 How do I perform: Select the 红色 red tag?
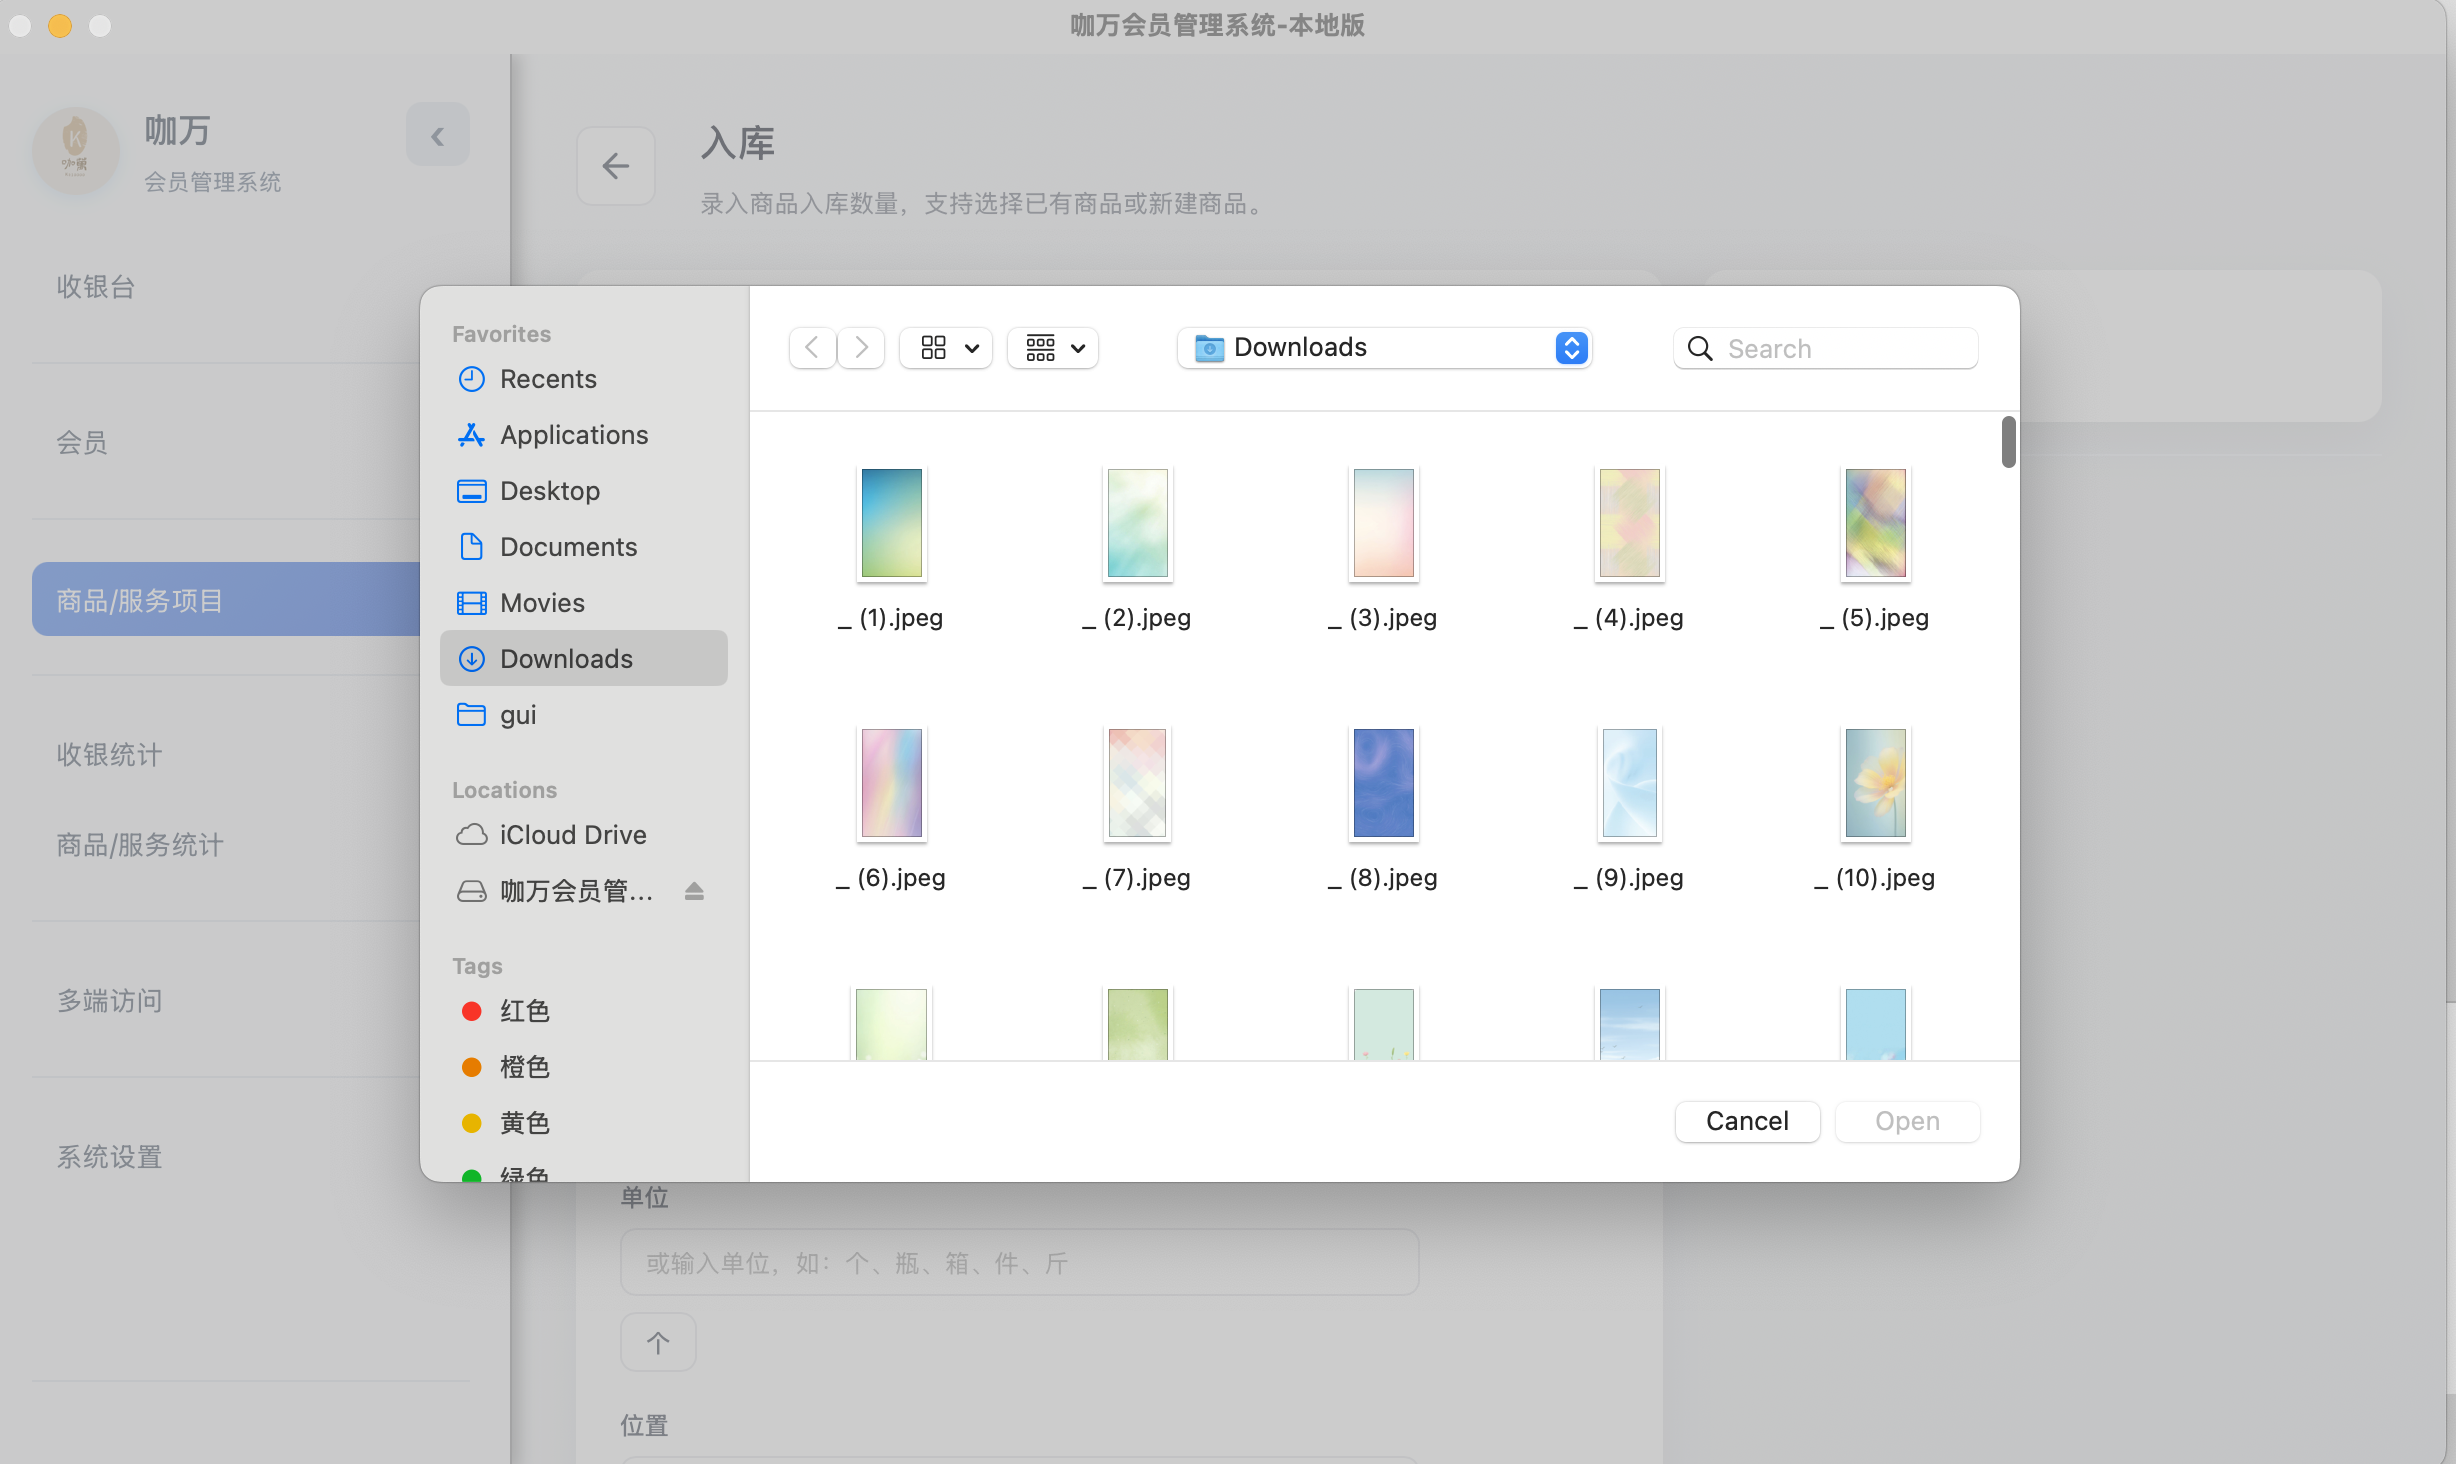click(x=523, y=1011)
